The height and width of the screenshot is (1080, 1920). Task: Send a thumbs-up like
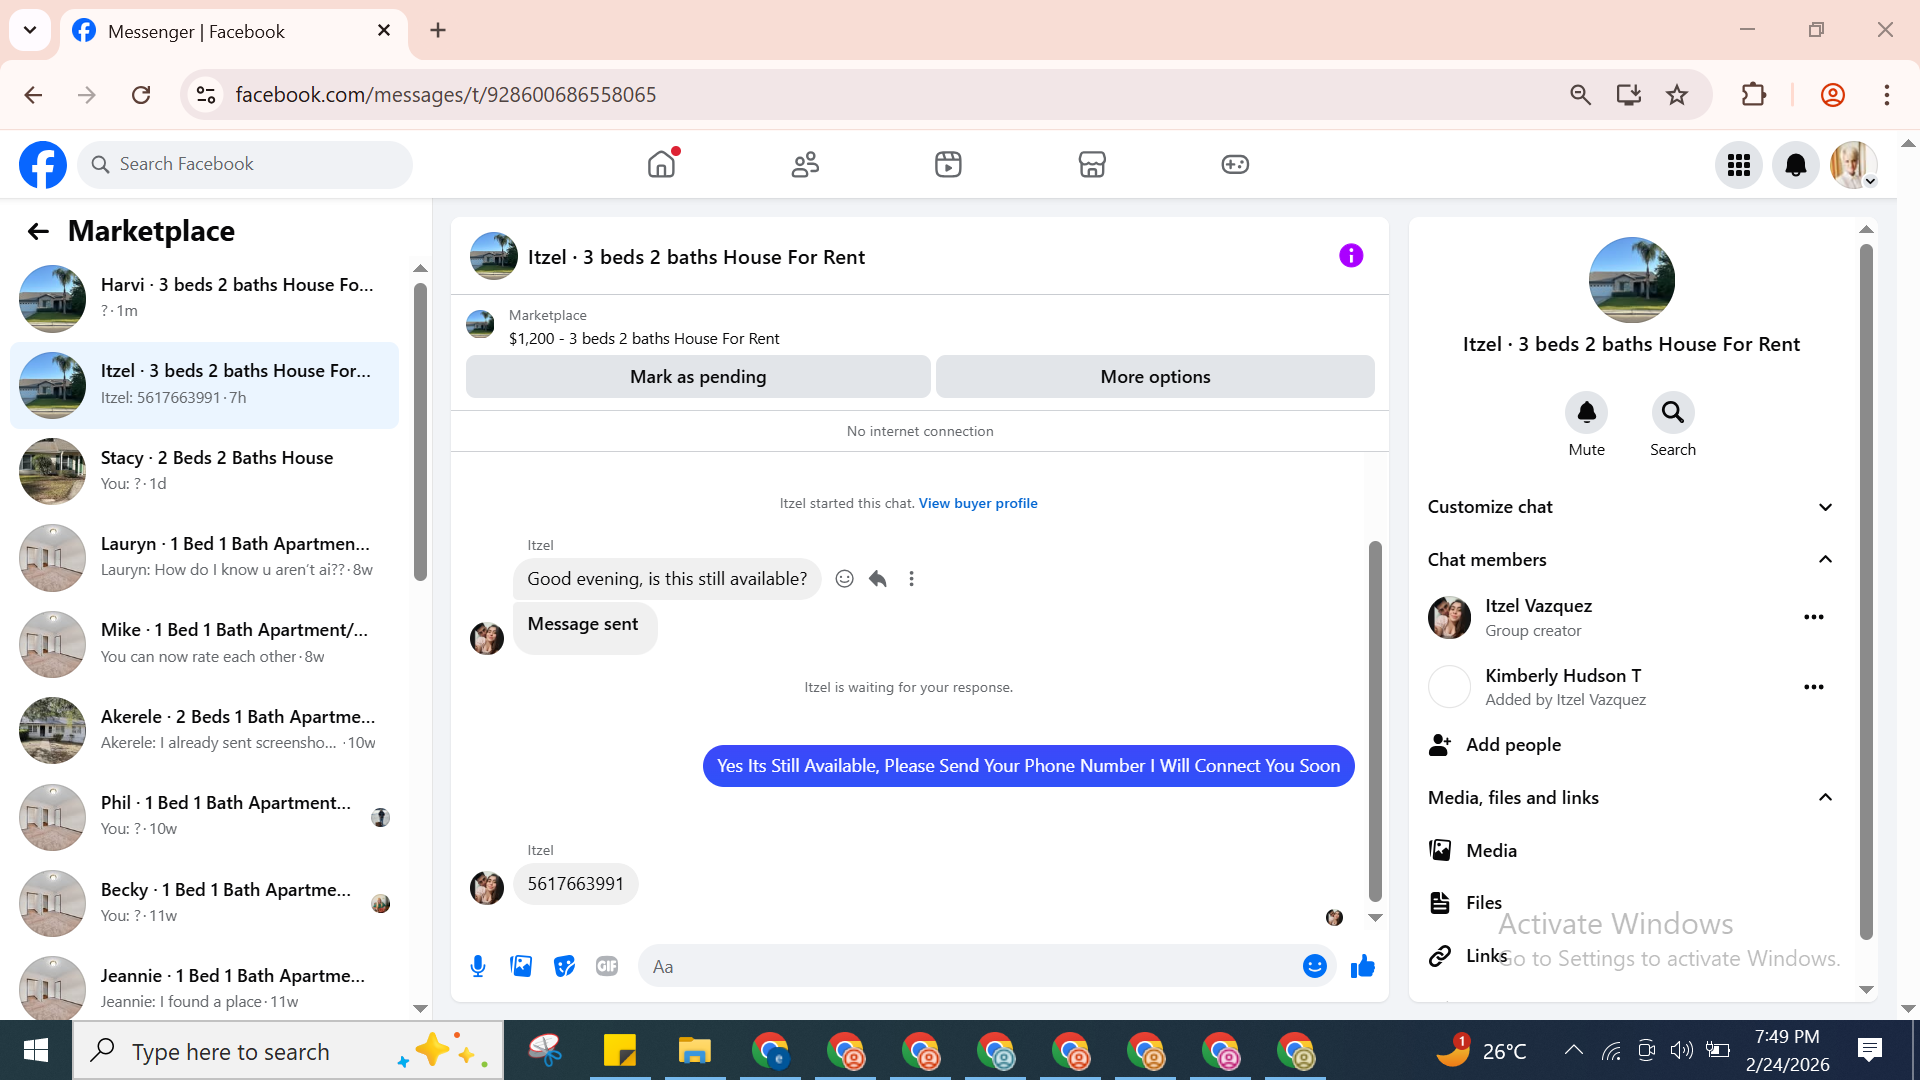click(1362, 966)
